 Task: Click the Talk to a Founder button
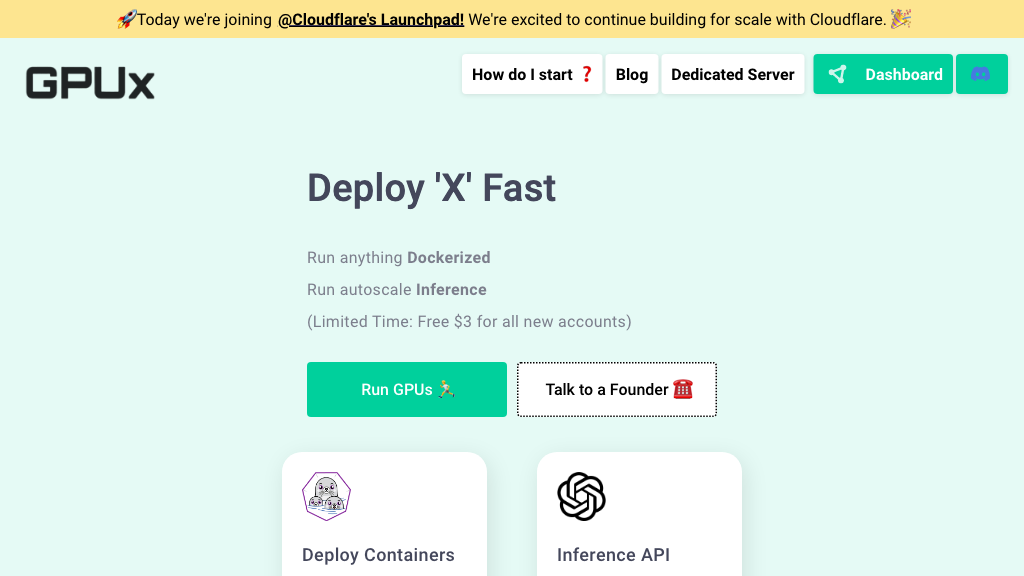[616, 389]
